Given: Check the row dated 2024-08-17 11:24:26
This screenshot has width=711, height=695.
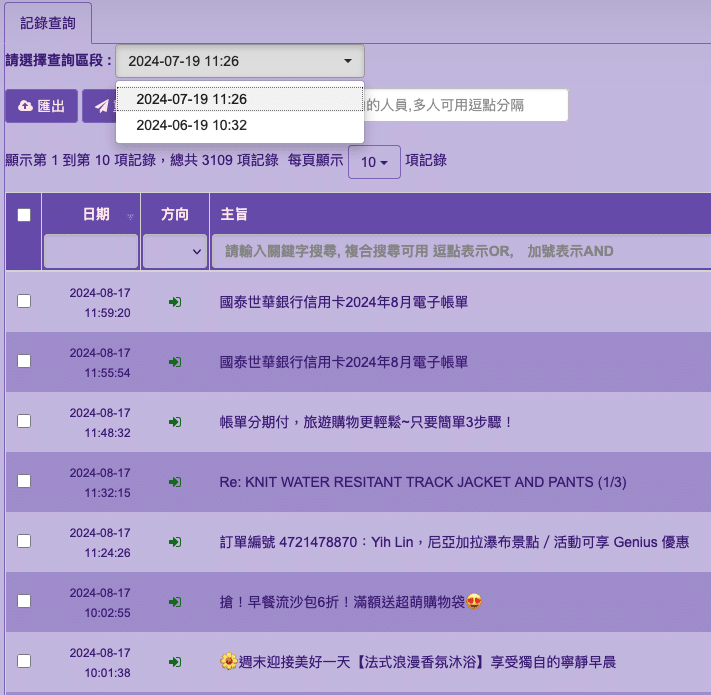Looking at the screenshot, I should [x=24, y=541].
